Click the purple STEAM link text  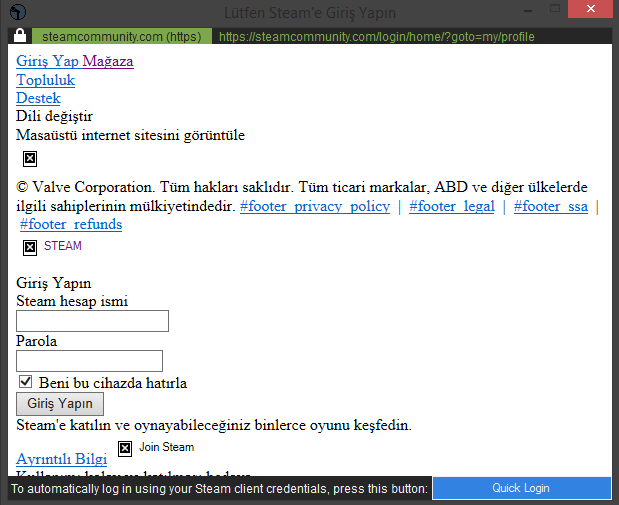click(63, 246)
